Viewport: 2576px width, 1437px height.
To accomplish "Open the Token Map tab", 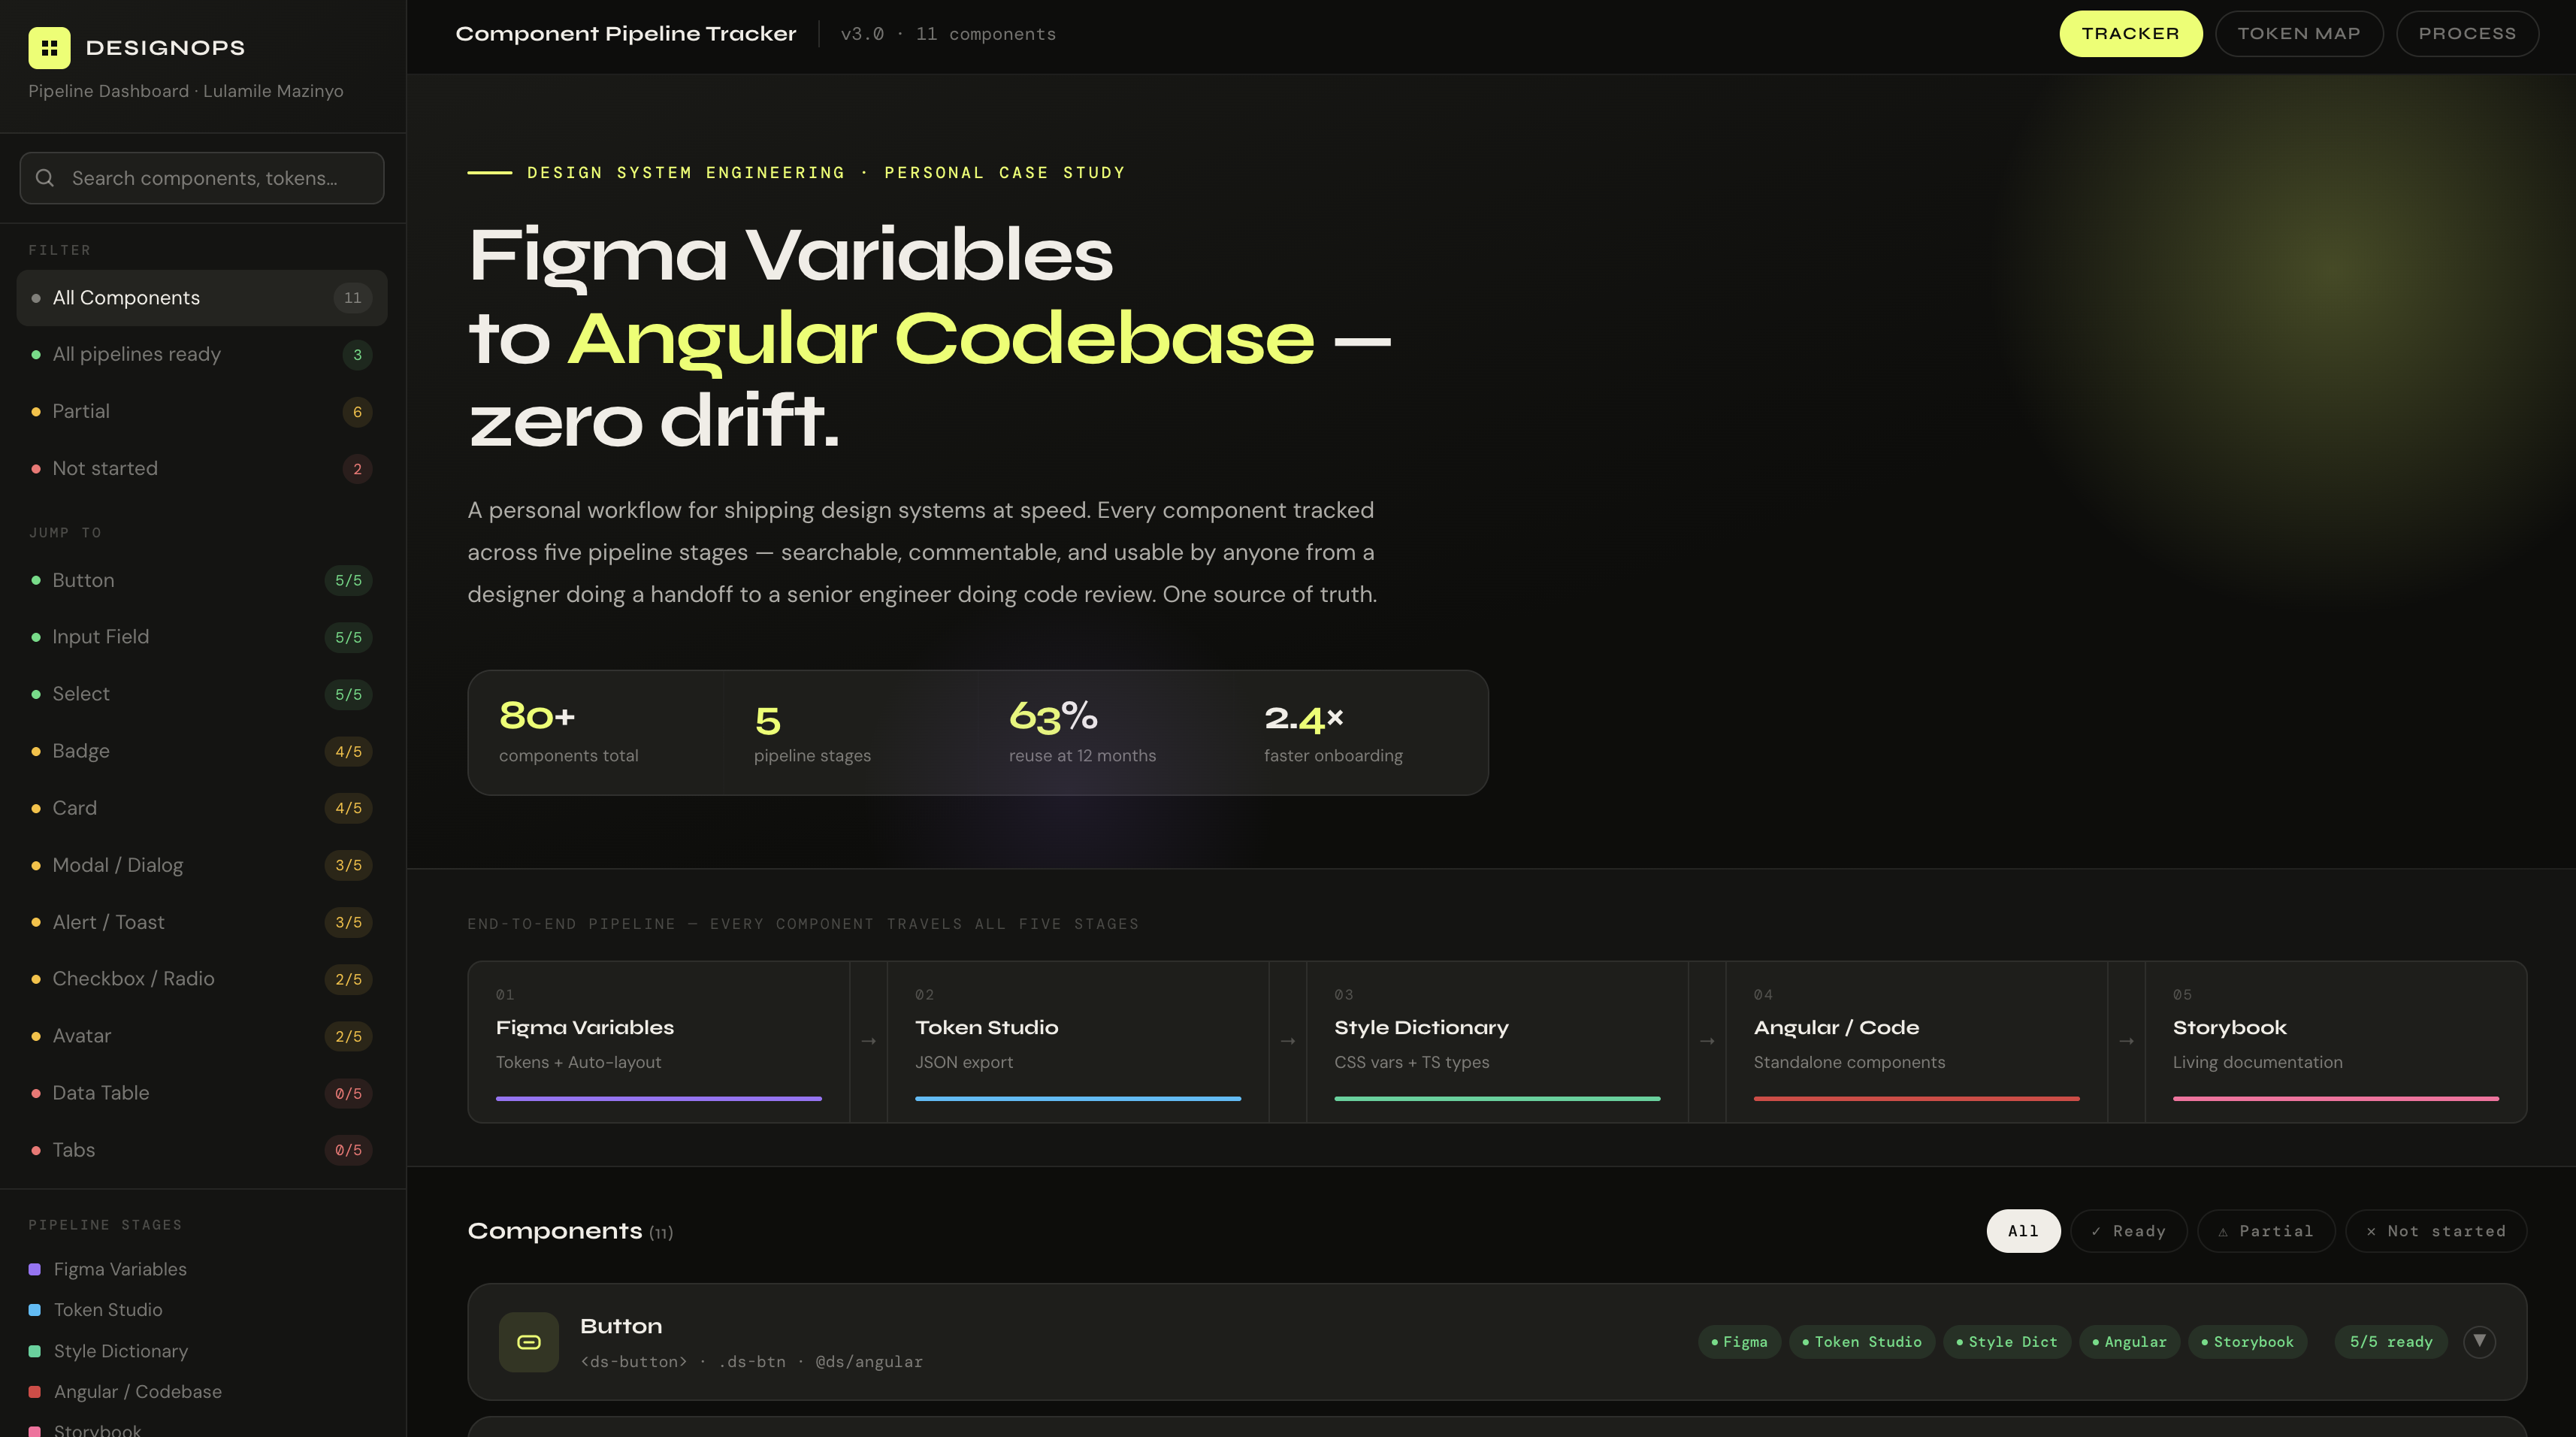I will 2299,34.
